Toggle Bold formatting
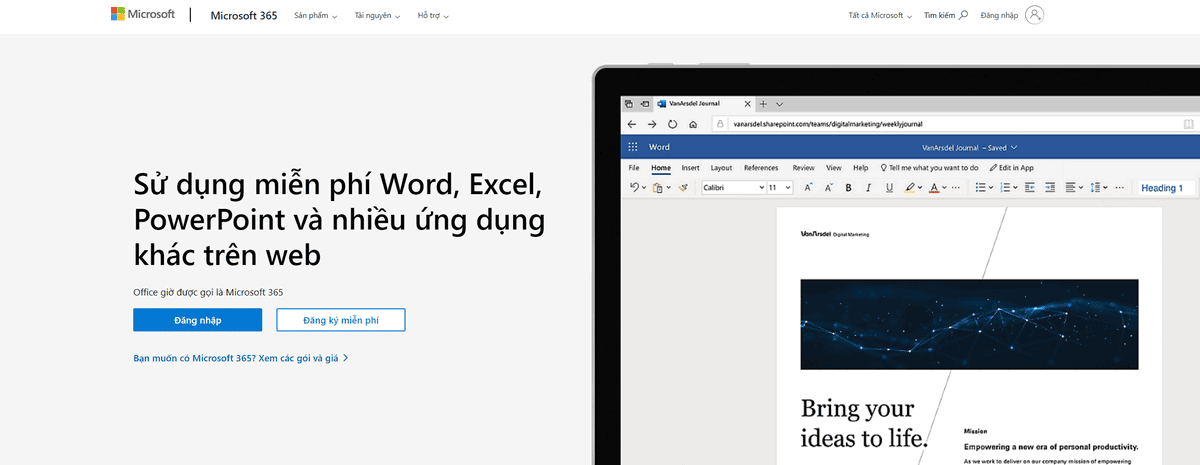This screenshot has height=465, width=1200. click(848, 187)
